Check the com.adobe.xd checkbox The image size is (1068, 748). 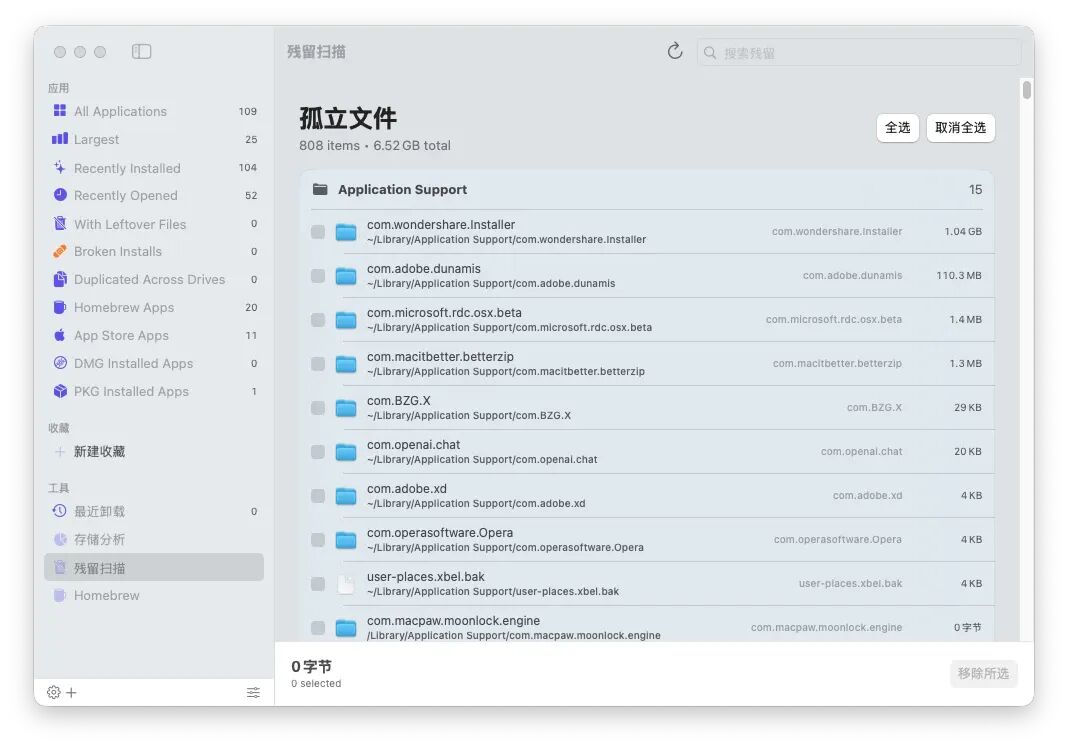pyautogui.click(x=318, y=495)
